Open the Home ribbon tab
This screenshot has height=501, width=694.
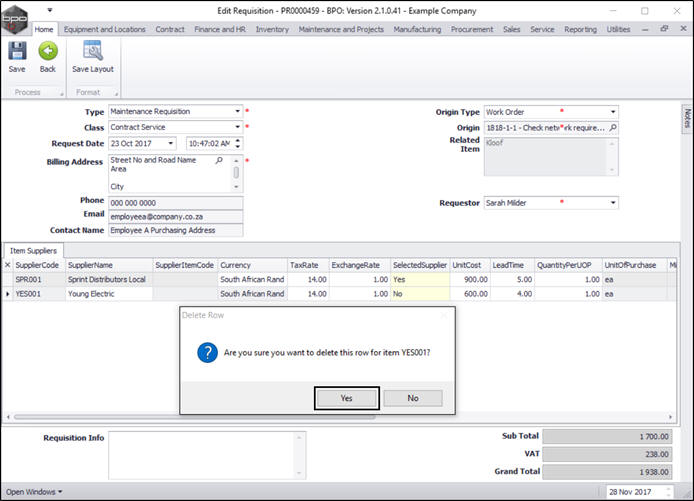tap(44, 29)
